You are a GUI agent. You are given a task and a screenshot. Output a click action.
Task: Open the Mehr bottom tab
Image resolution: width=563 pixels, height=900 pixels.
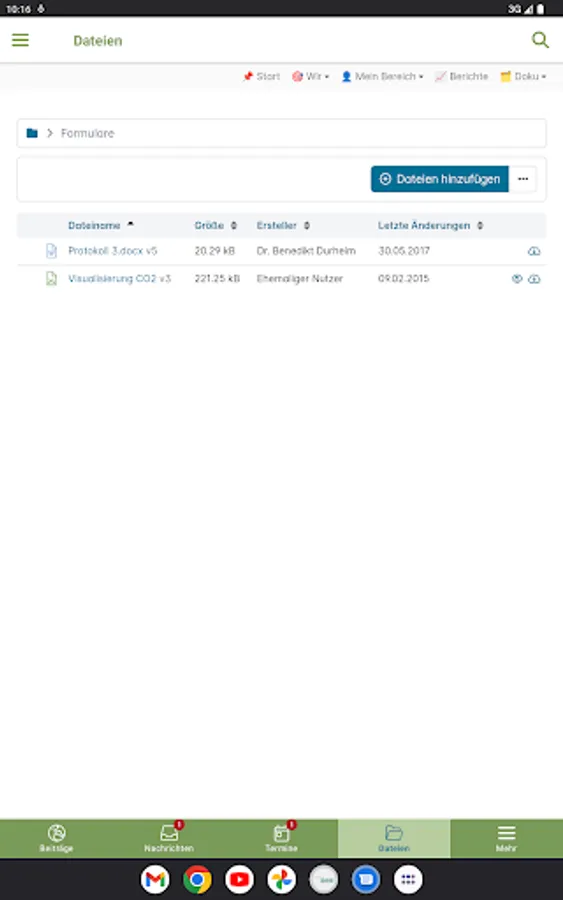coord(506,839)
